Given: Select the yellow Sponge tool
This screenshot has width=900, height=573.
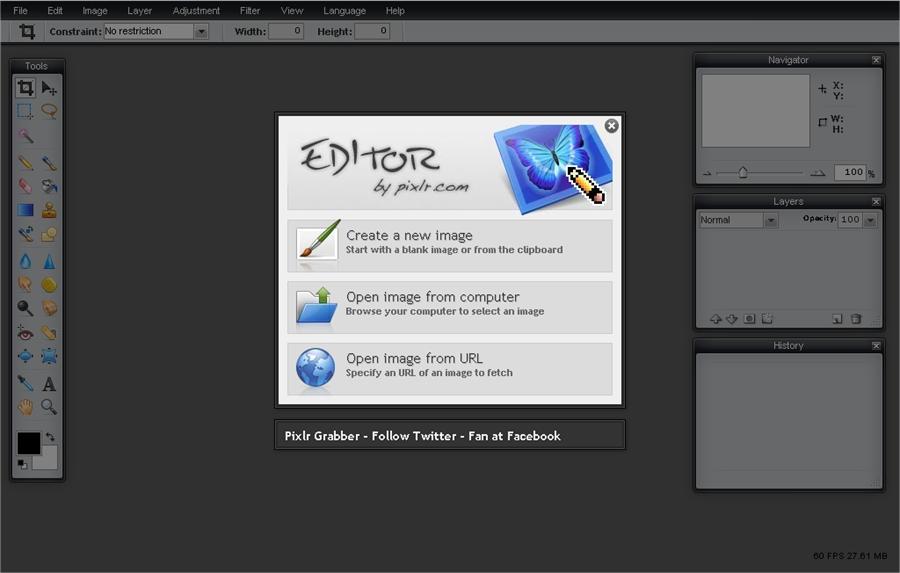Looking at the screenshot, I should tap(49, 284).
